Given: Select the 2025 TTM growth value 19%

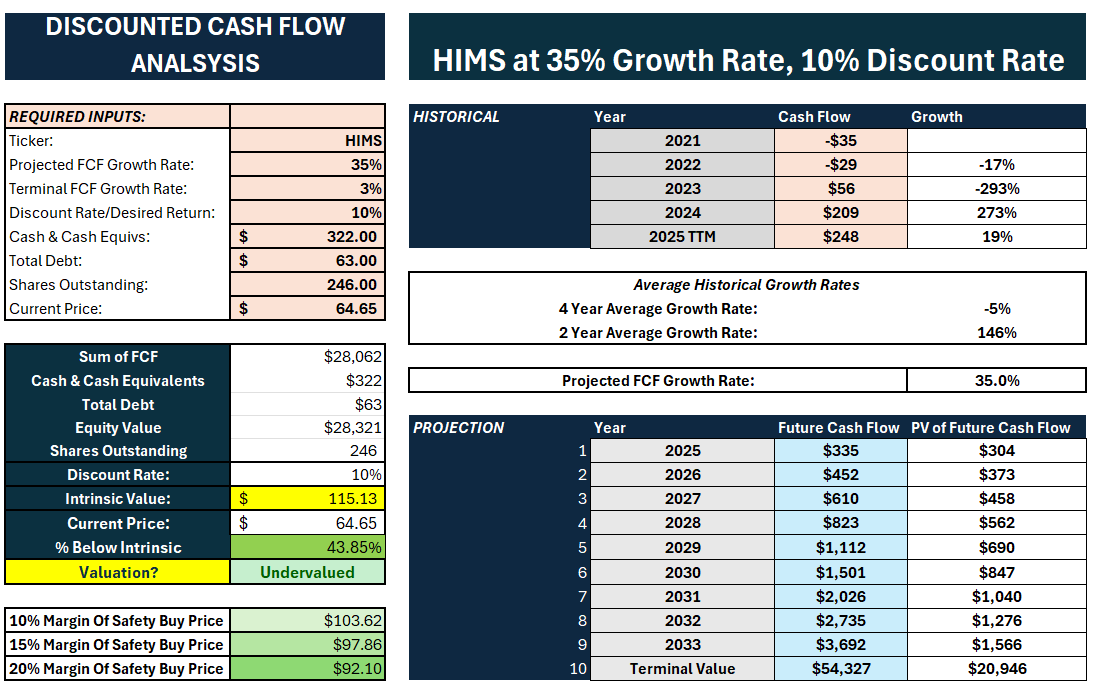Looking at the screenshot, I should coord(997,237).
